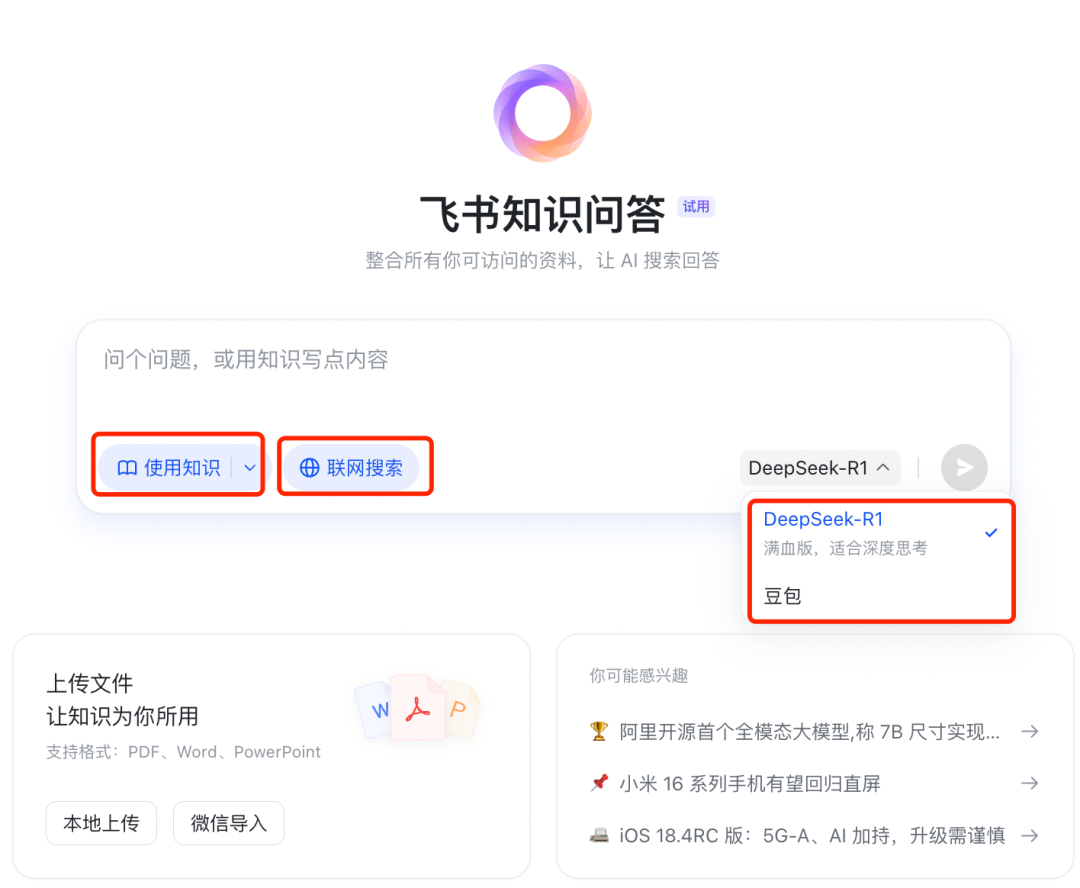Toggle the 使用知识 knowledge option
Screen dimensions: 1080x888
click(168, 468)
